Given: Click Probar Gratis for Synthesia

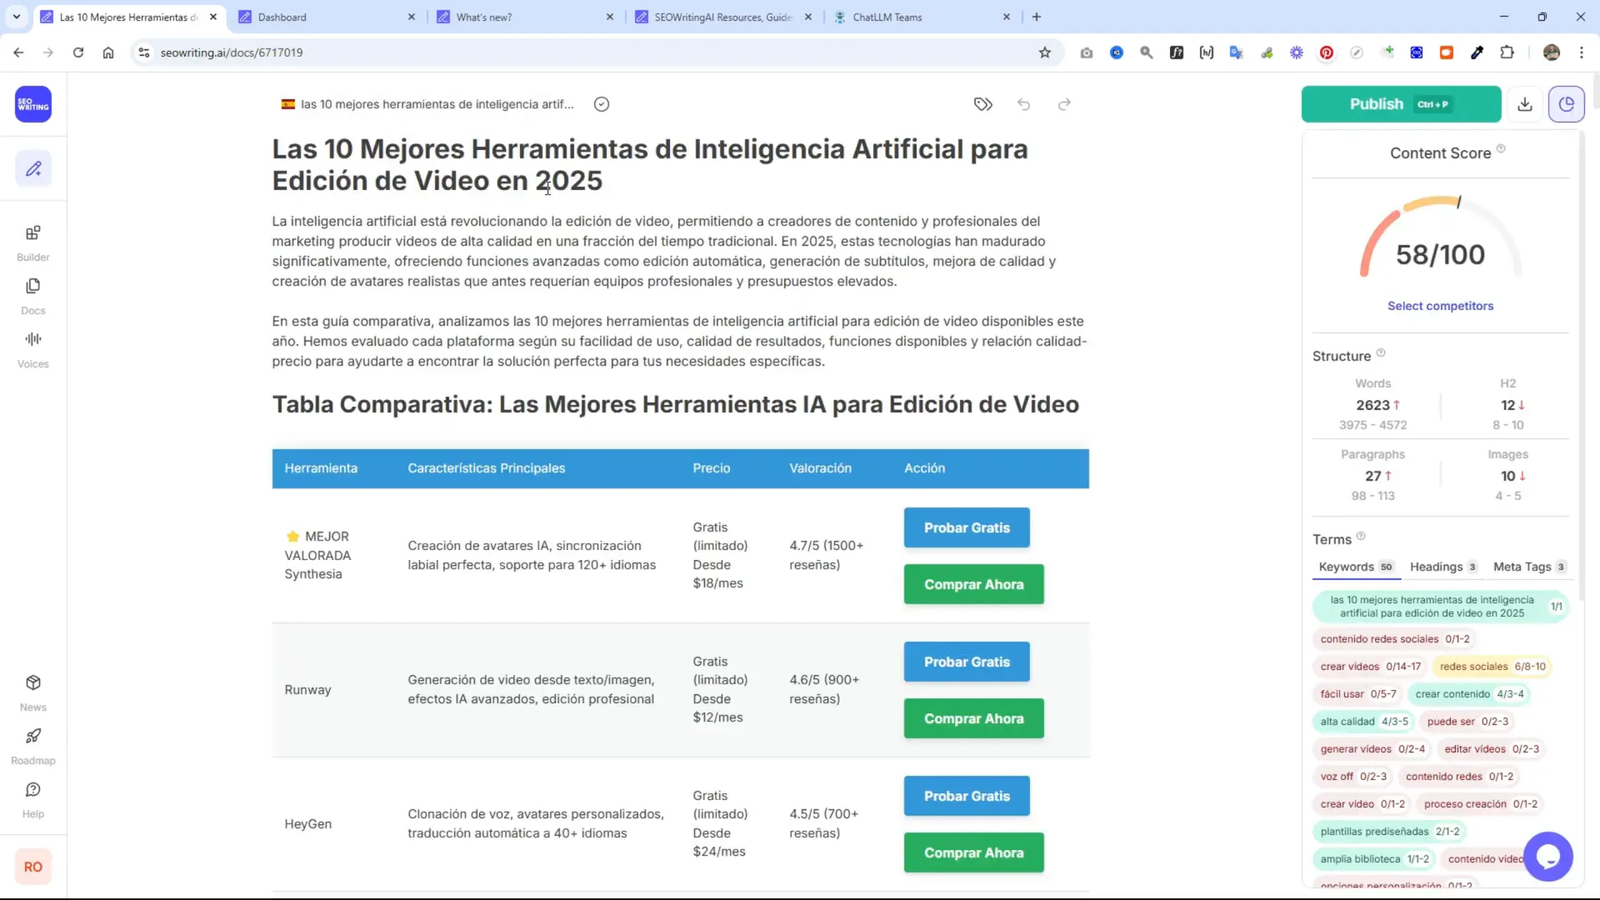Looking at the screenshot, I should [x=965, y=527].
